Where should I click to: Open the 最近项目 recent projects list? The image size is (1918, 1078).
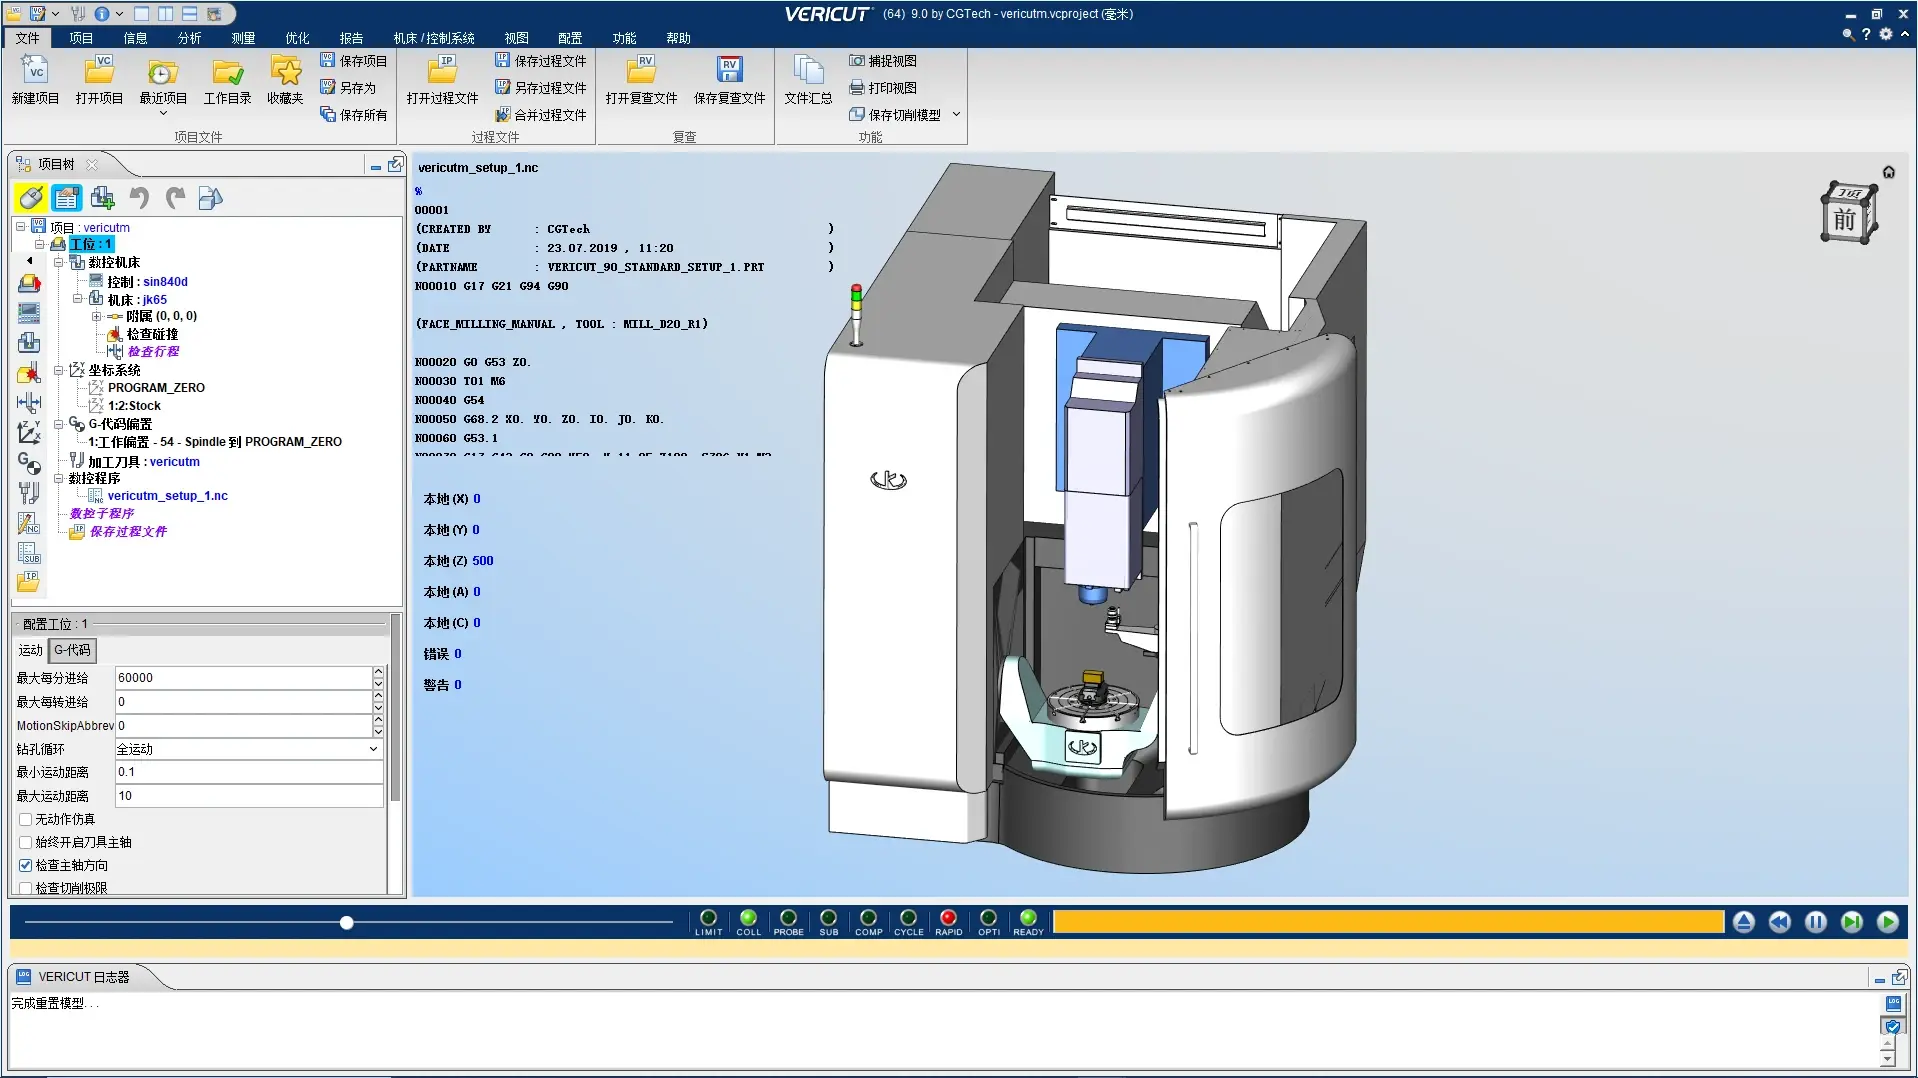click(163, 84)
